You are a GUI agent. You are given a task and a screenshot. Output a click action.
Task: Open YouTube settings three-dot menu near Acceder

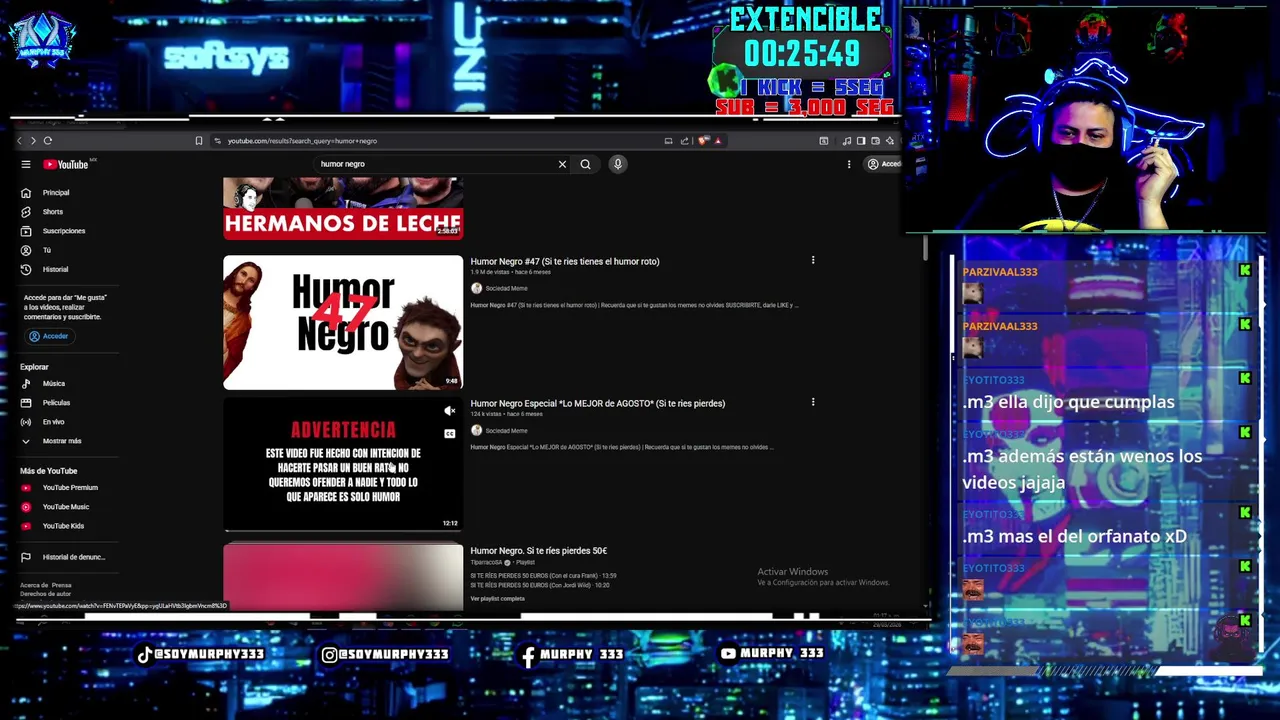point(849,164)
